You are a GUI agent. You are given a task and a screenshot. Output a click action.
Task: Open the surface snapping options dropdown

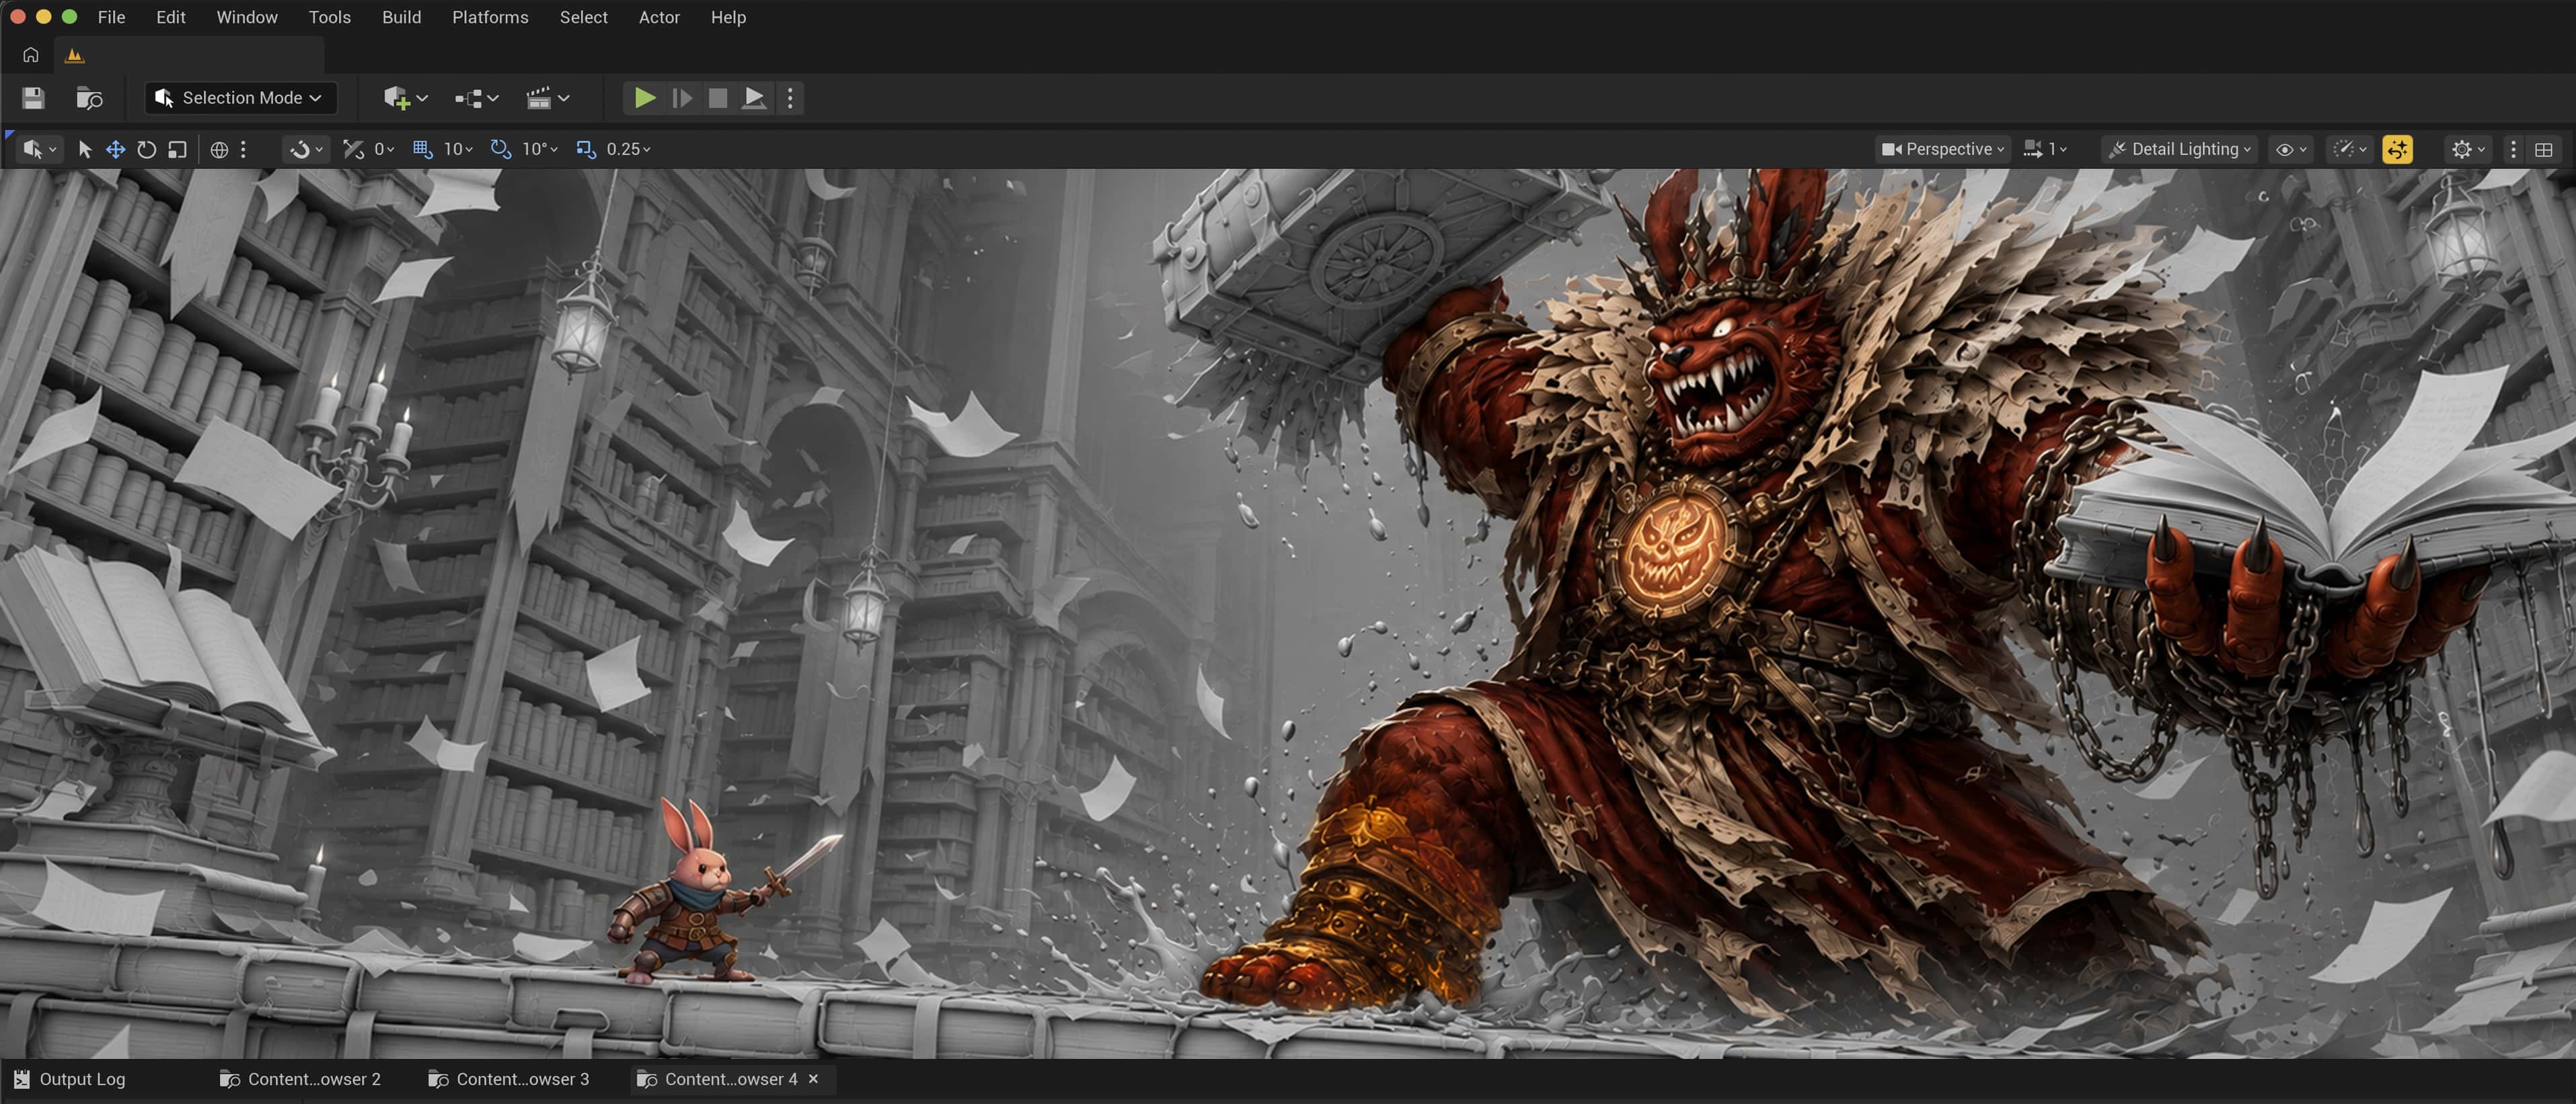pos(306,149)
